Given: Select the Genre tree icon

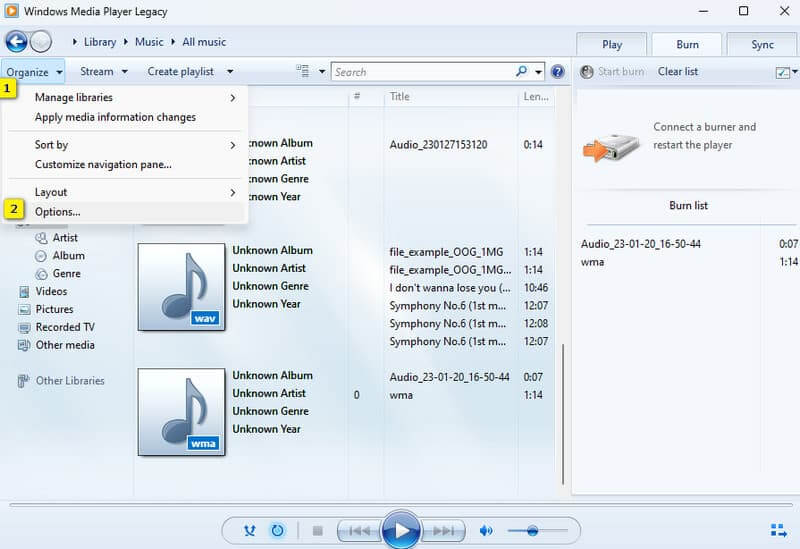Looking at the screenshot, I should pos(41,274).
